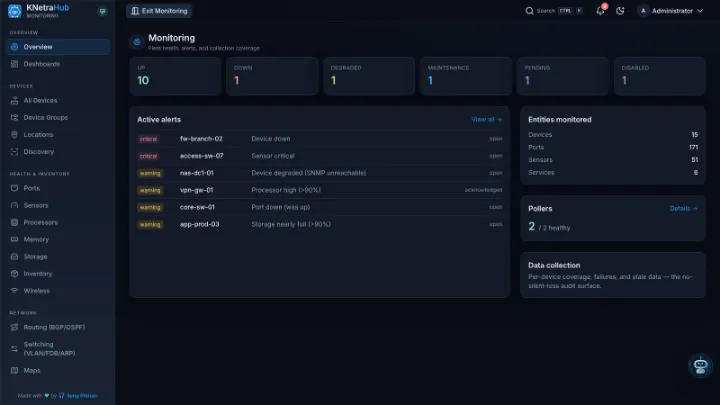Click the KNetraHub logo icon
720x405 pixels.
(x=15, y=11)
